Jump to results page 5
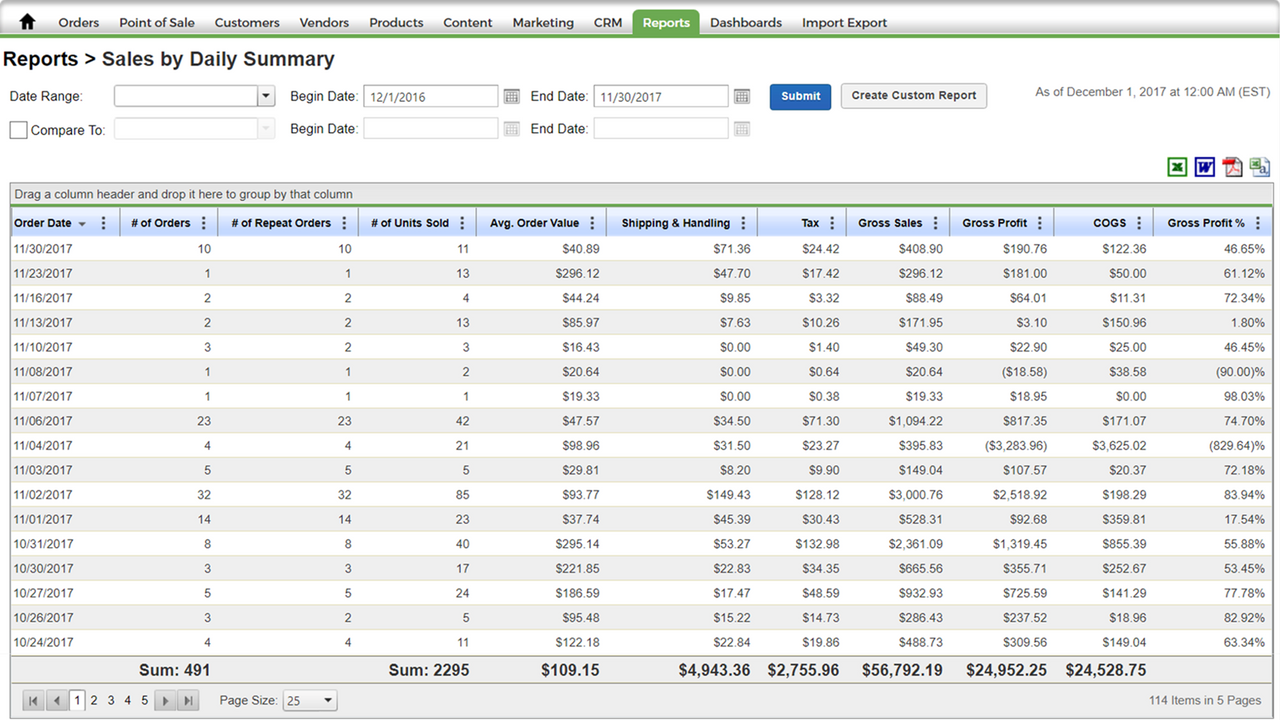Viewport: 1280px width, 720px height. (x=145, y=701)
